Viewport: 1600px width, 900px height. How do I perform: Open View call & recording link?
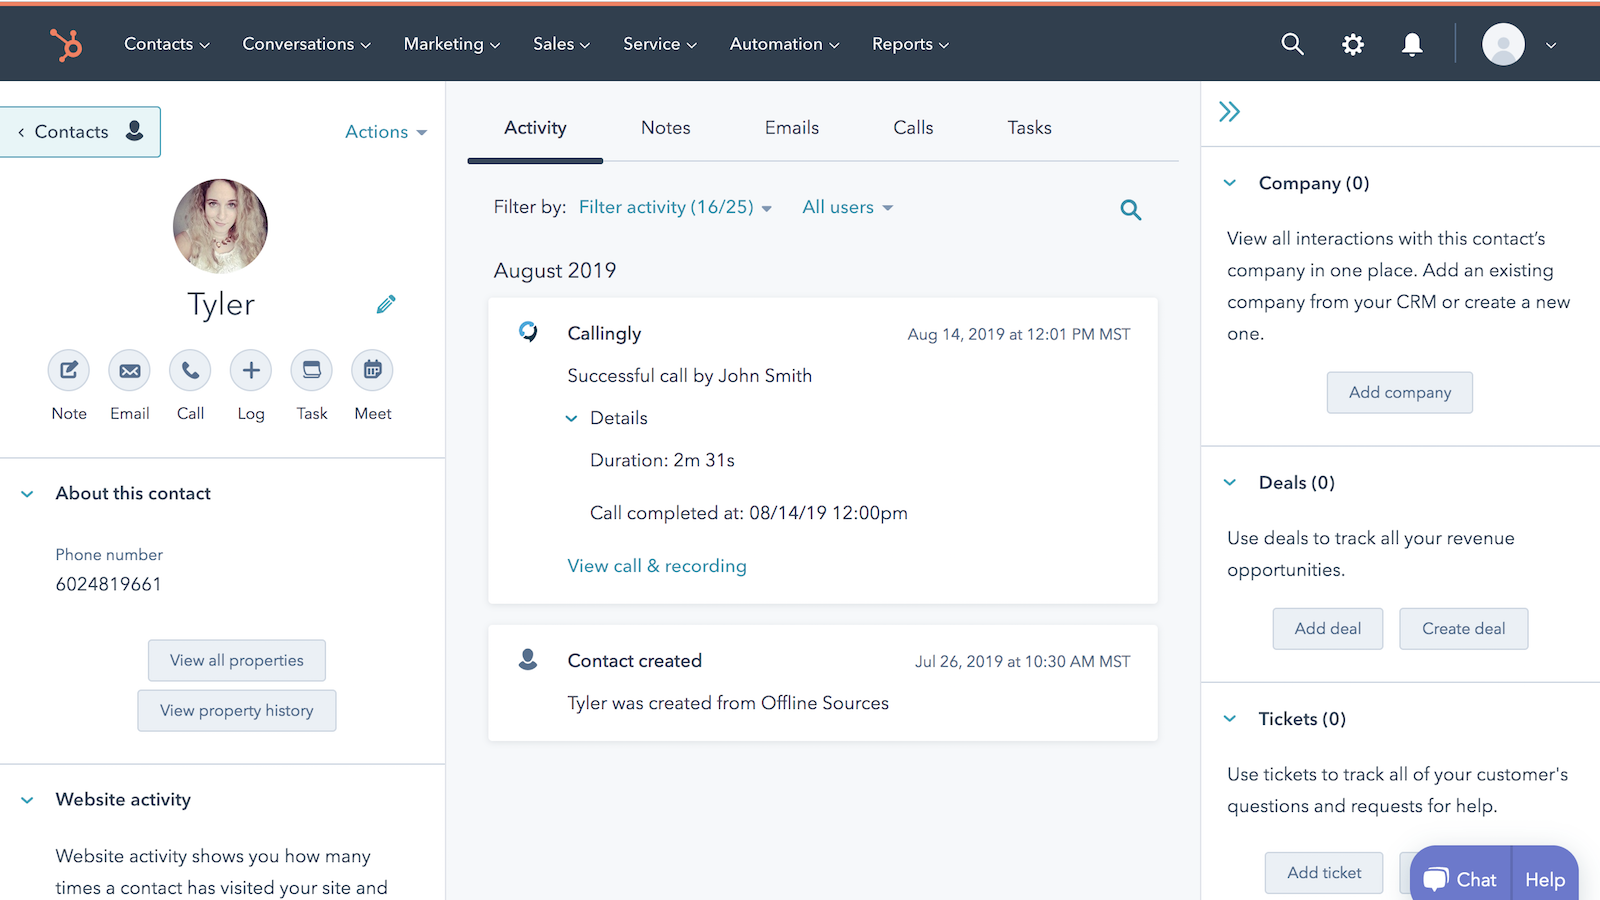[x=656, y=565]
